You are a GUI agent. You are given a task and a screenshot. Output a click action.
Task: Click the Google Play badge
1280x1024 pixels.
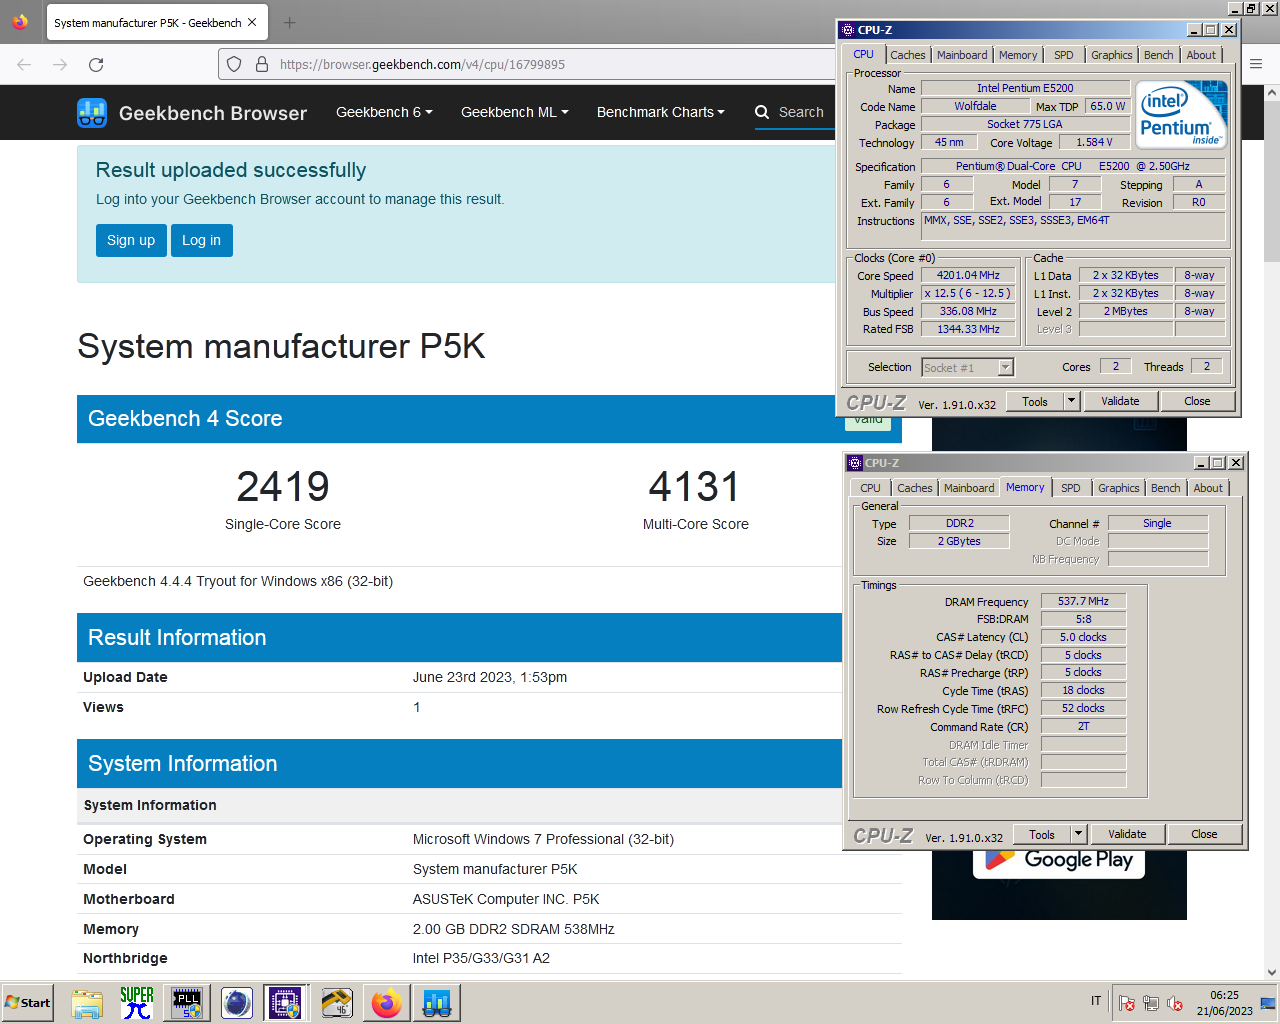coord(1059,860)
